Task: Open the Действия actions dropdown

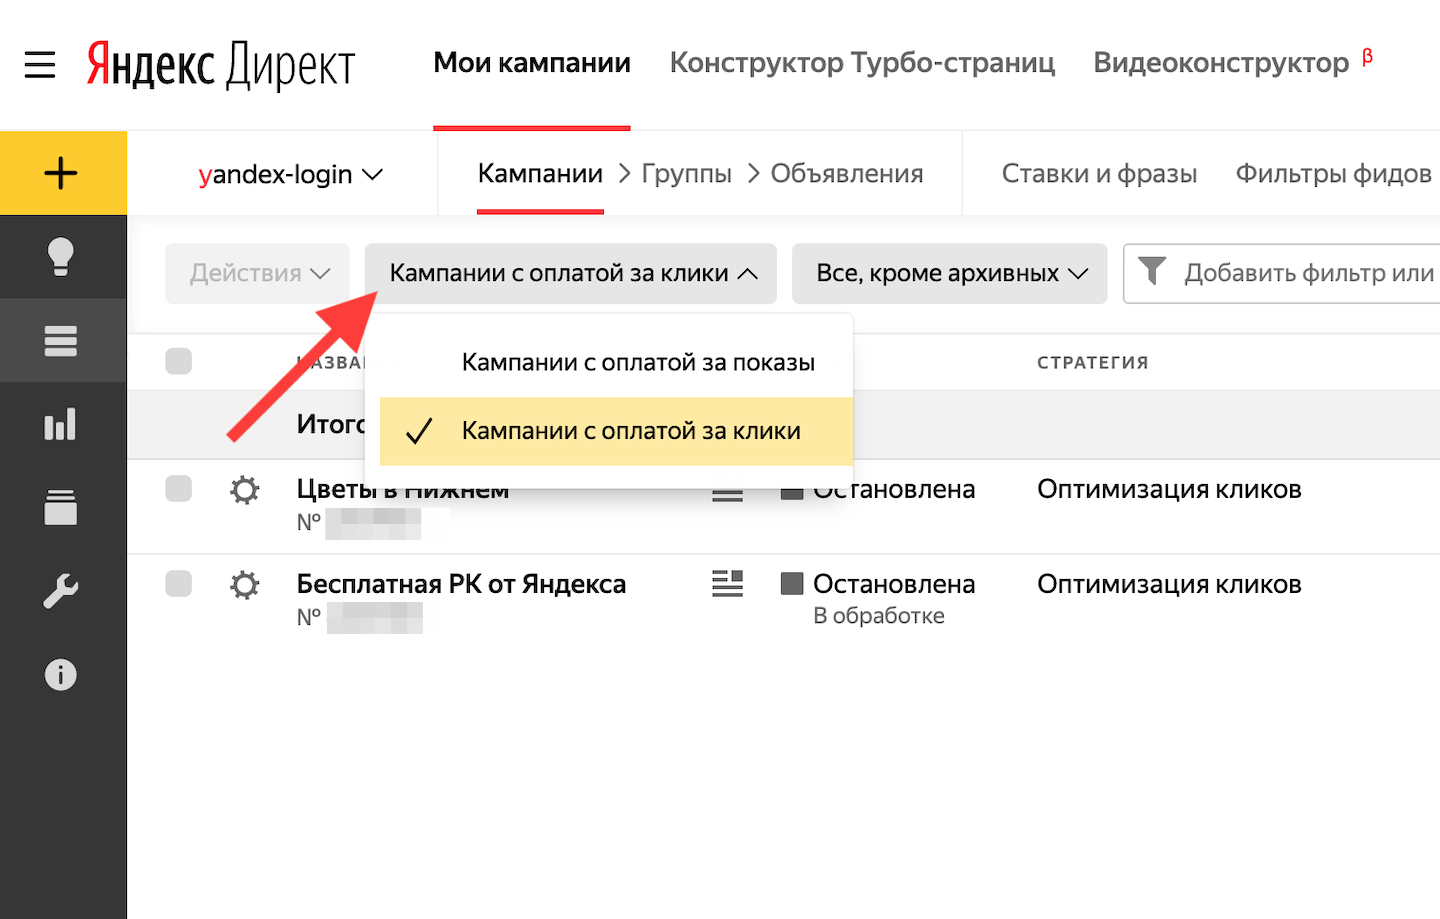Action: pyautogui.click(x=258, y=273)
